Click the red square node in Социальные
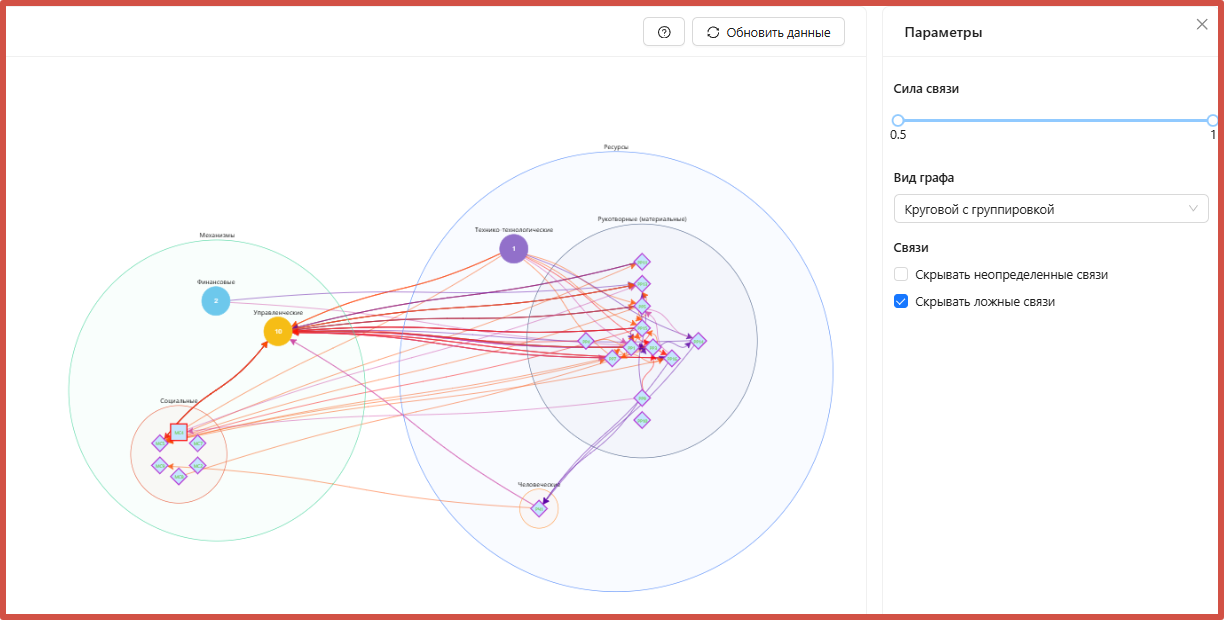 tap(178, 432)
